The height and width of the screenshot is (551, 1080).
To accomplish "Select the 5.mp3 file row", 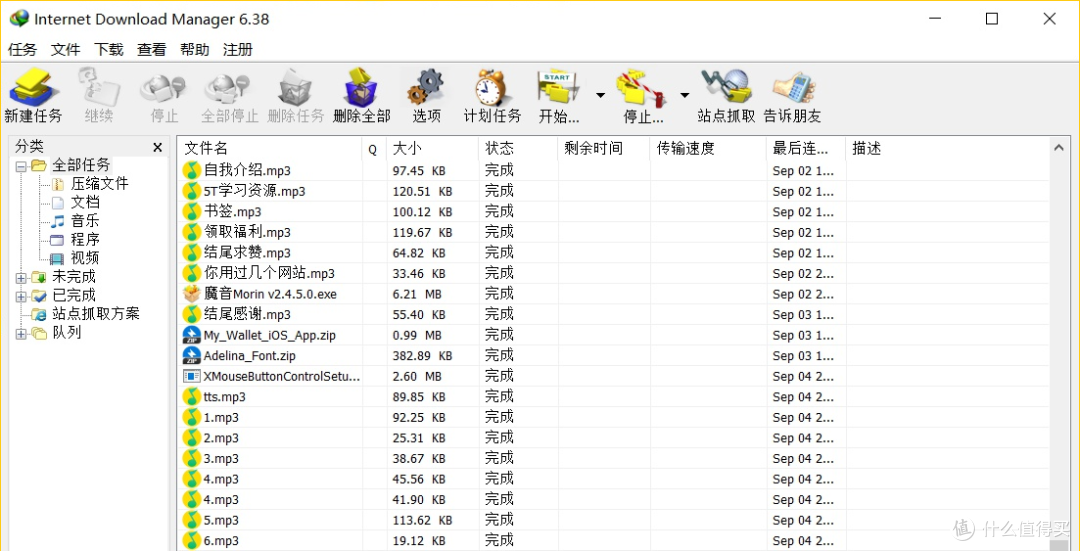I will 614,520.
